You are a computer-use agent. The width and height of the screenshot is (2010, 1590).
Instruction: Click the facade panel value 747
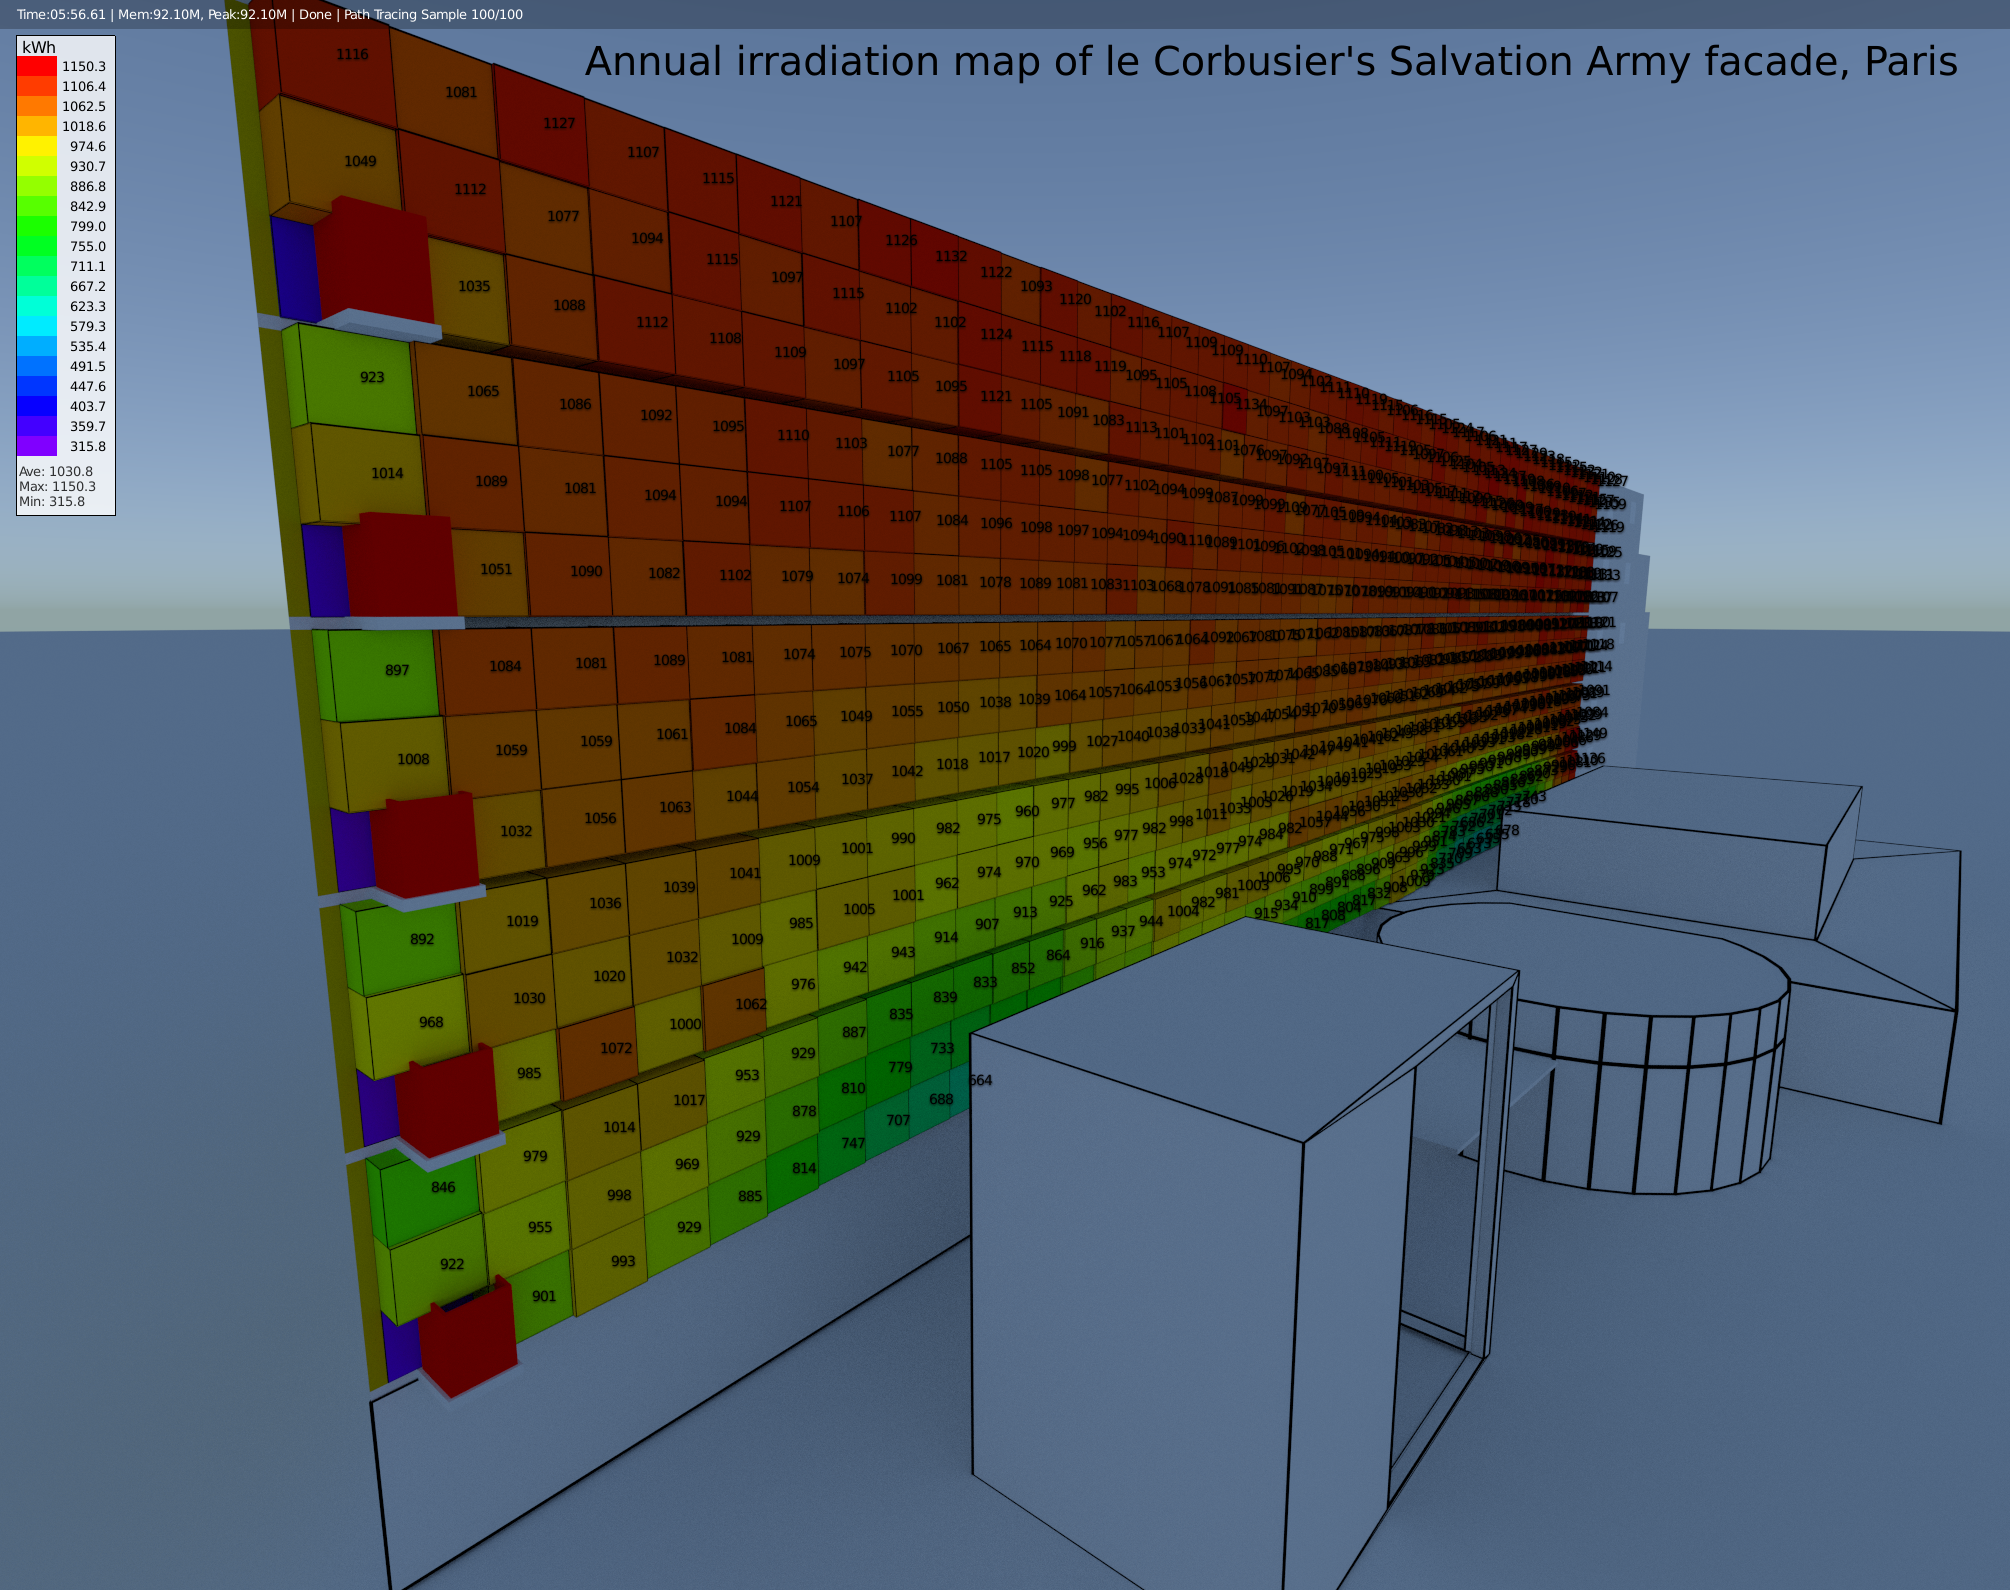tap(852, 1143)
